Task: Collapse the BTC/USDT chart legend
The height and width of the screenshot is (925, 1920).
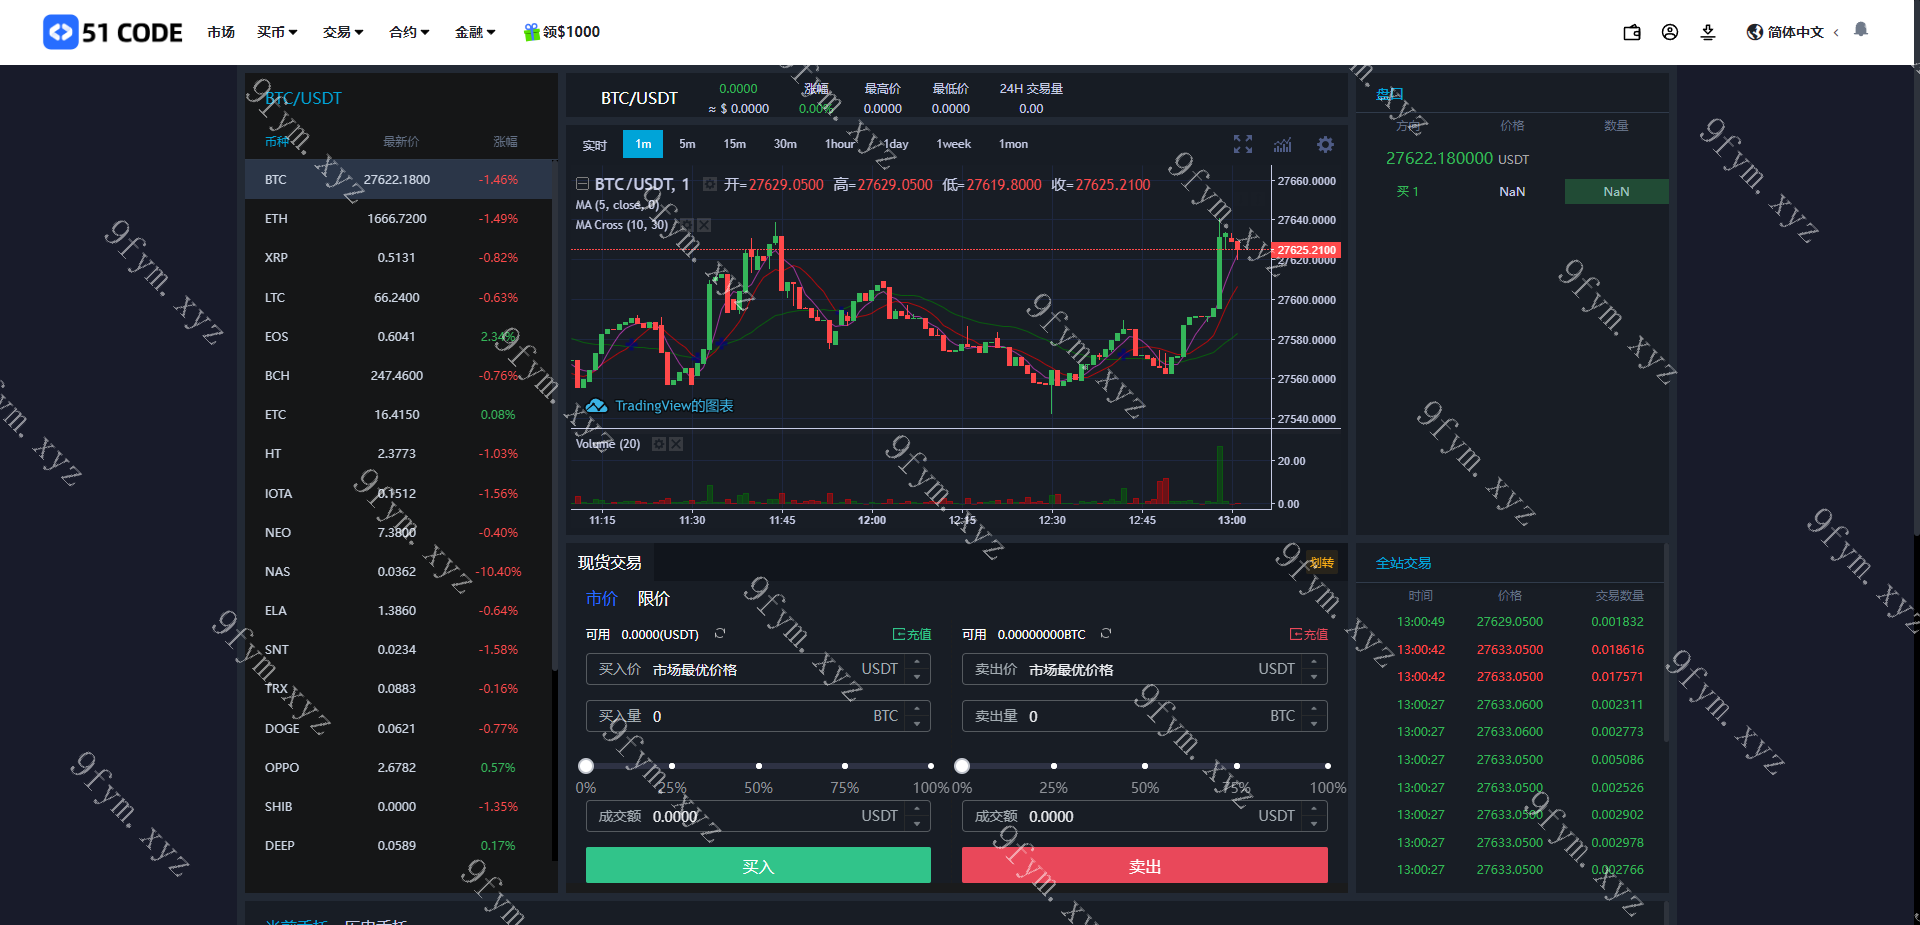Action: 582,184
